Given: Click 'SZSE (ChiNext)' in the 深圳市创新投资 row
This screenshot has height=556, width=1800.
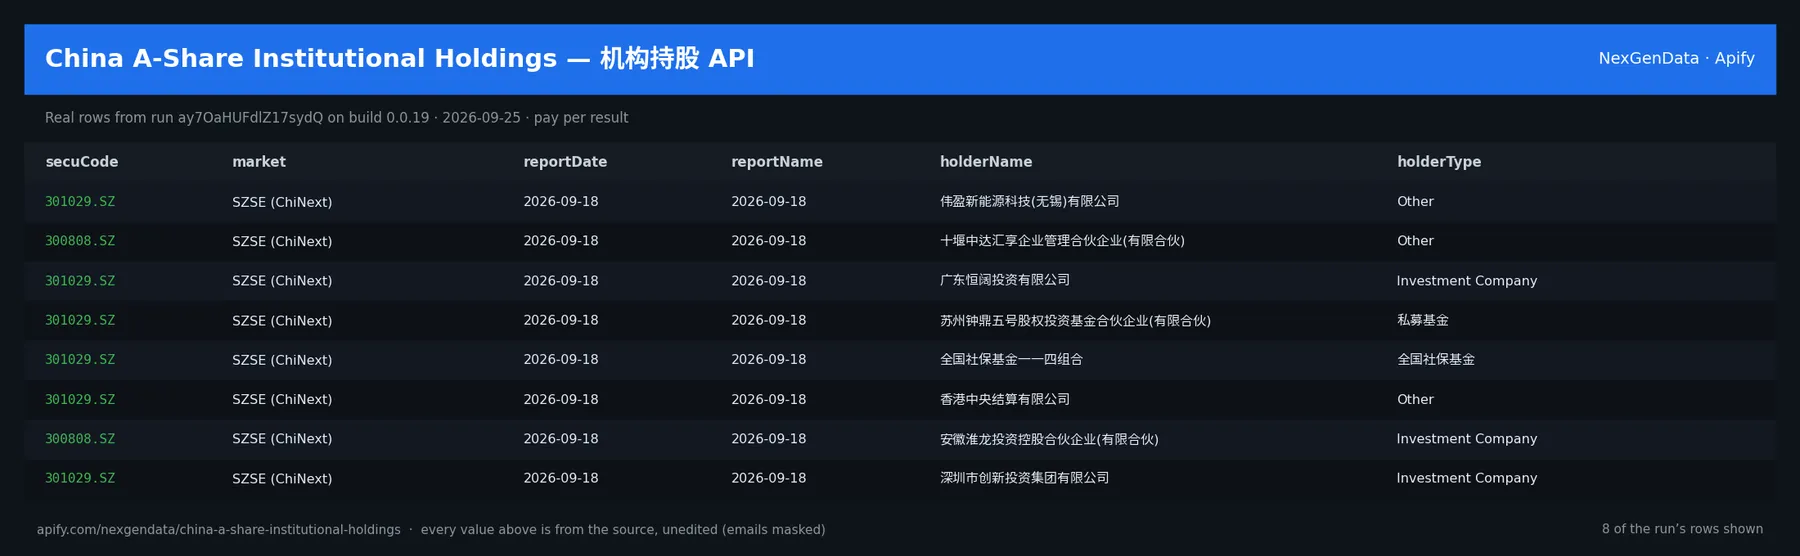Looking at the screenshot, I should [282, 479].
